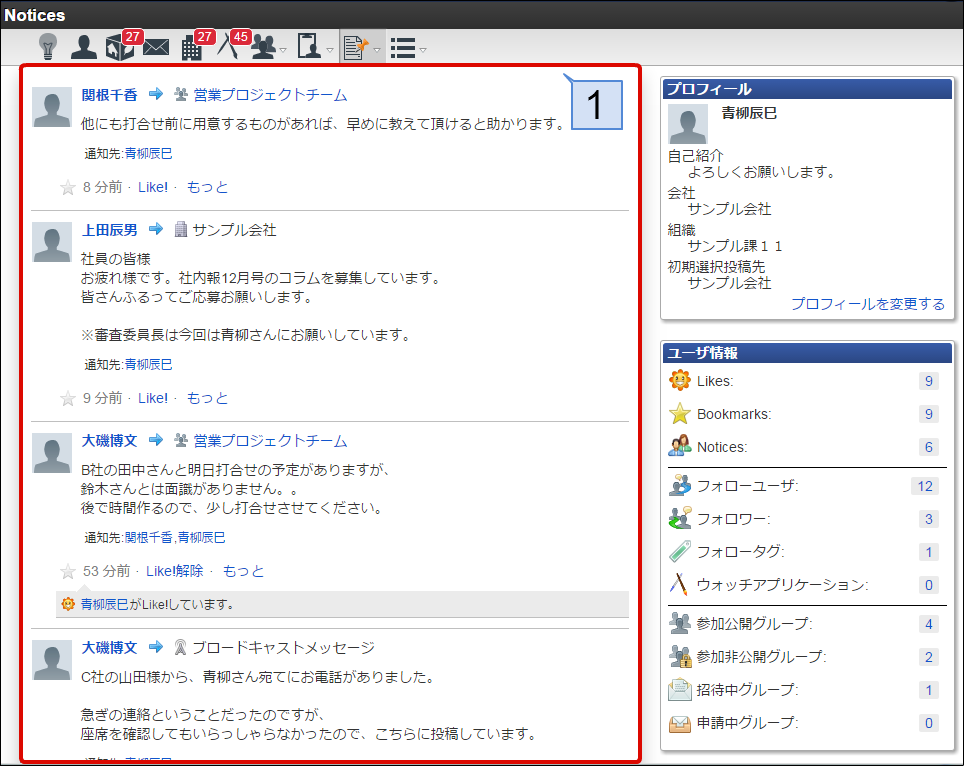The height and width of the screenshot is (766, 964).
Task: Click Like!解除 on the 53 分前 post
Action: pyautogui.click(x=175, y=571)
